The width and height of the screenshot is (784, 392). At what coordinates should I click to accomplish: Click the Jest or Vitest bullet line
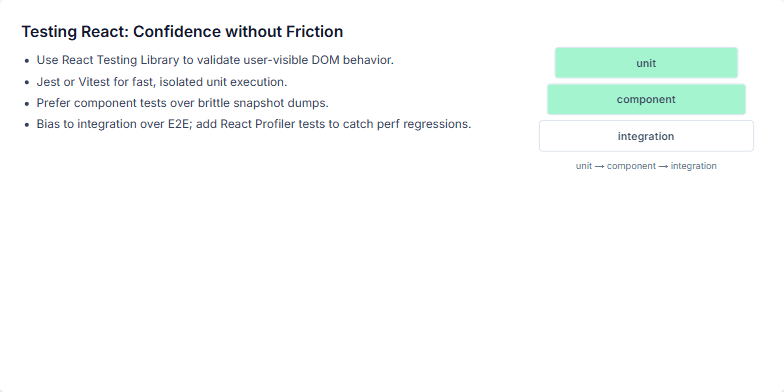[162, 82]
